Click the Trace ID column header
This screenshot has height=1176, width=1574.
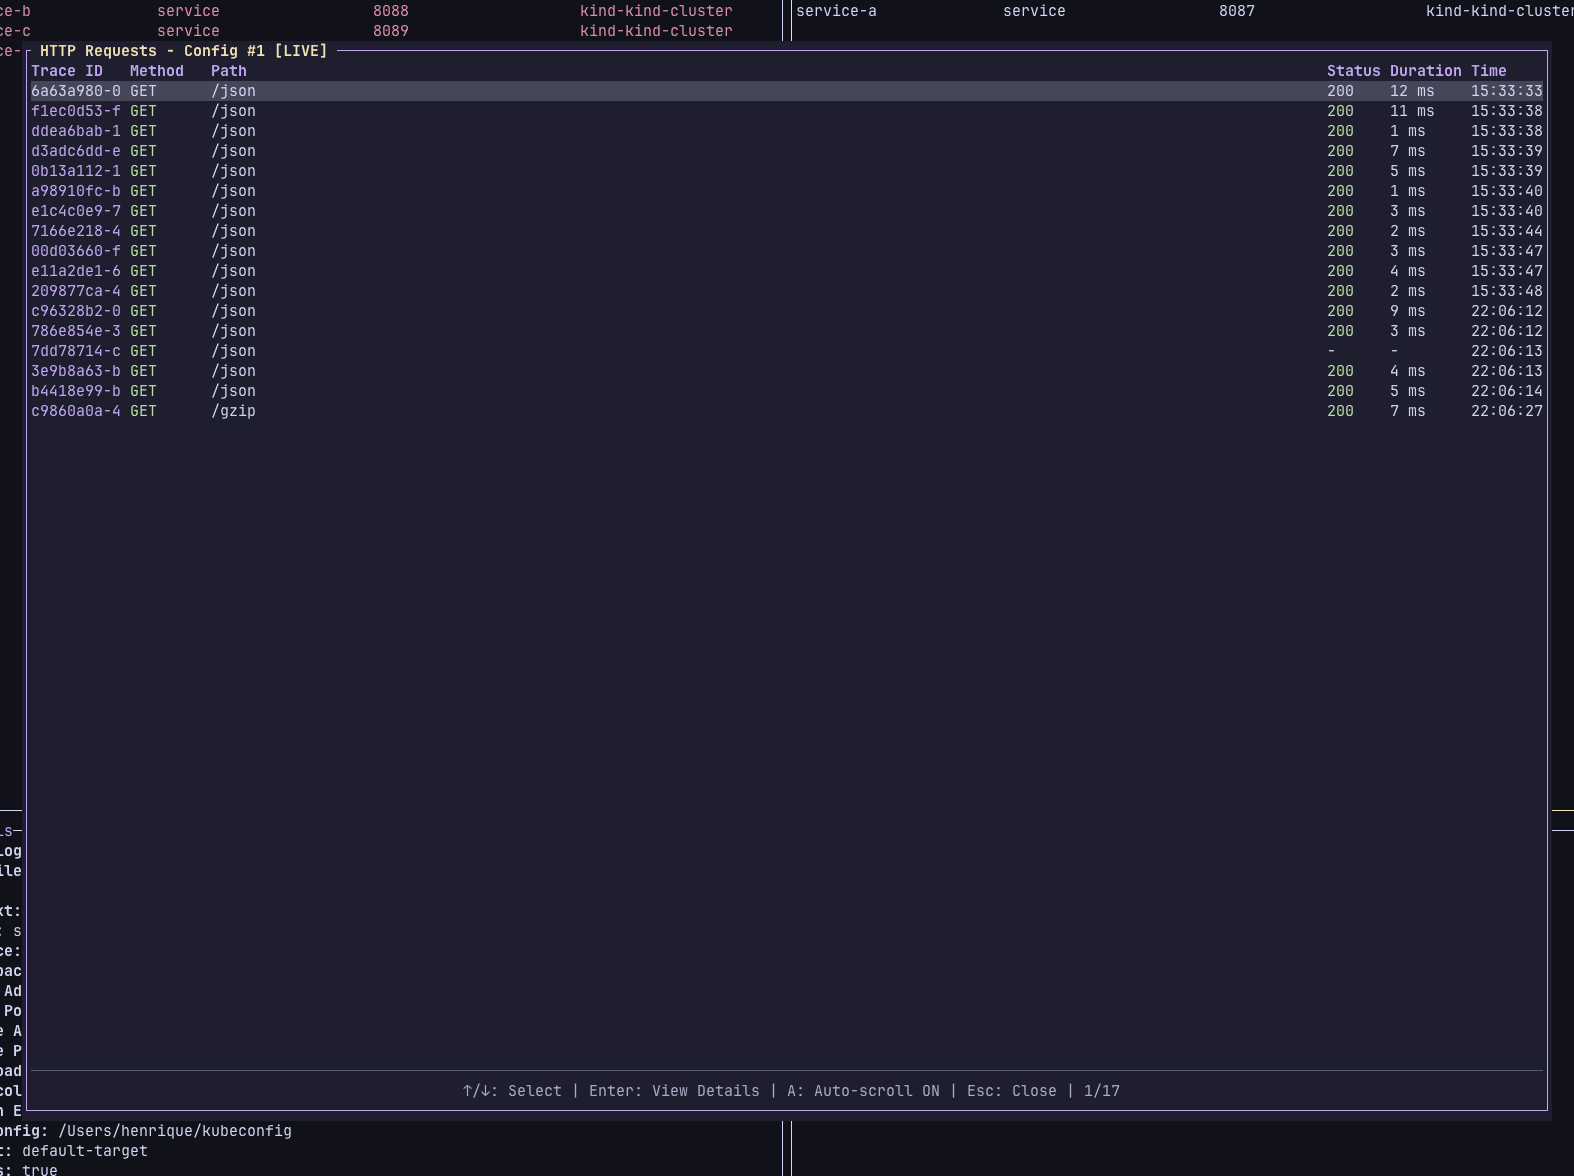pos(67,71)
